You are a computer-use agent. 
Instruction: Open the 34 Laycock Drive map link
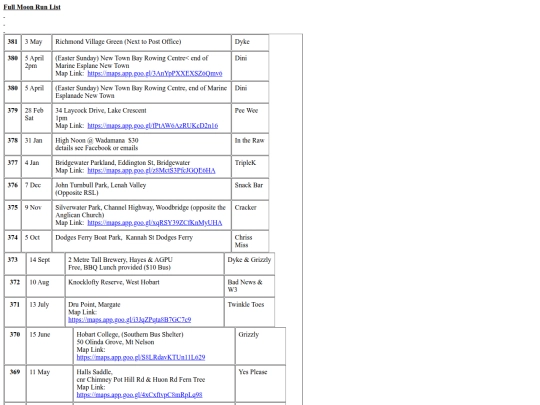coord(153,126)
